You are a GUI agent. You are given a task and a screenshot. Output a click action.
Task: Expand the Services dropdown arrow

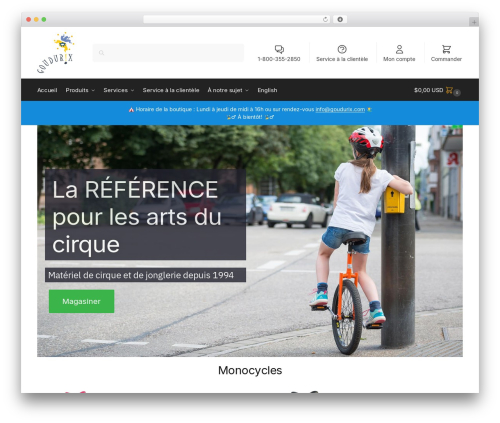click(132, 90)
